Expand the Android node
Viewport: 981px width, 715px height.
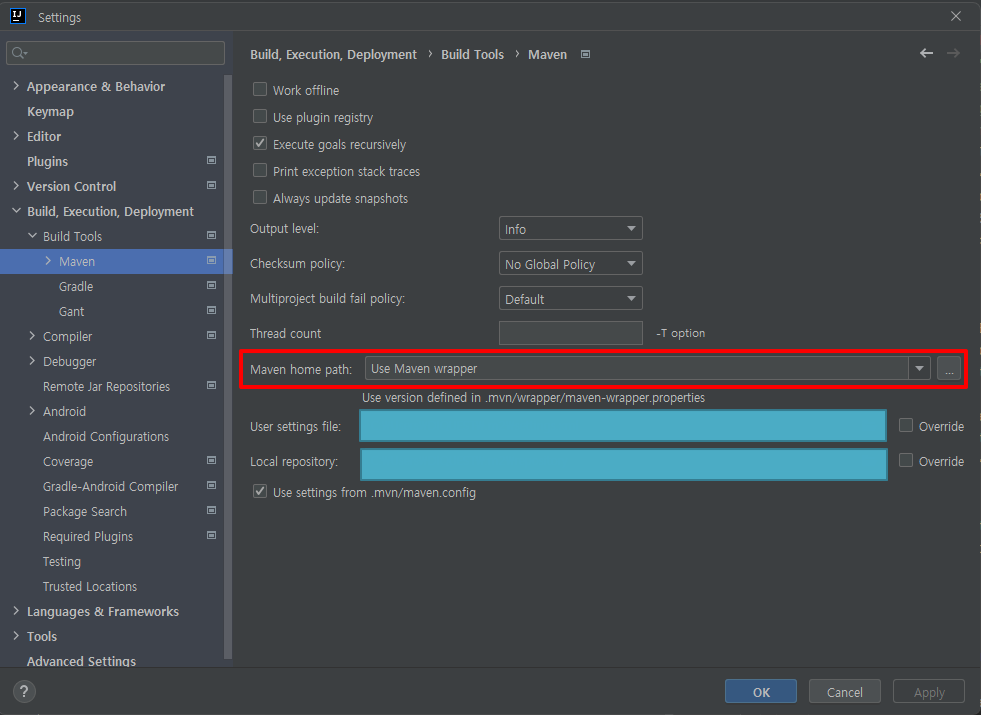point(32,411)
